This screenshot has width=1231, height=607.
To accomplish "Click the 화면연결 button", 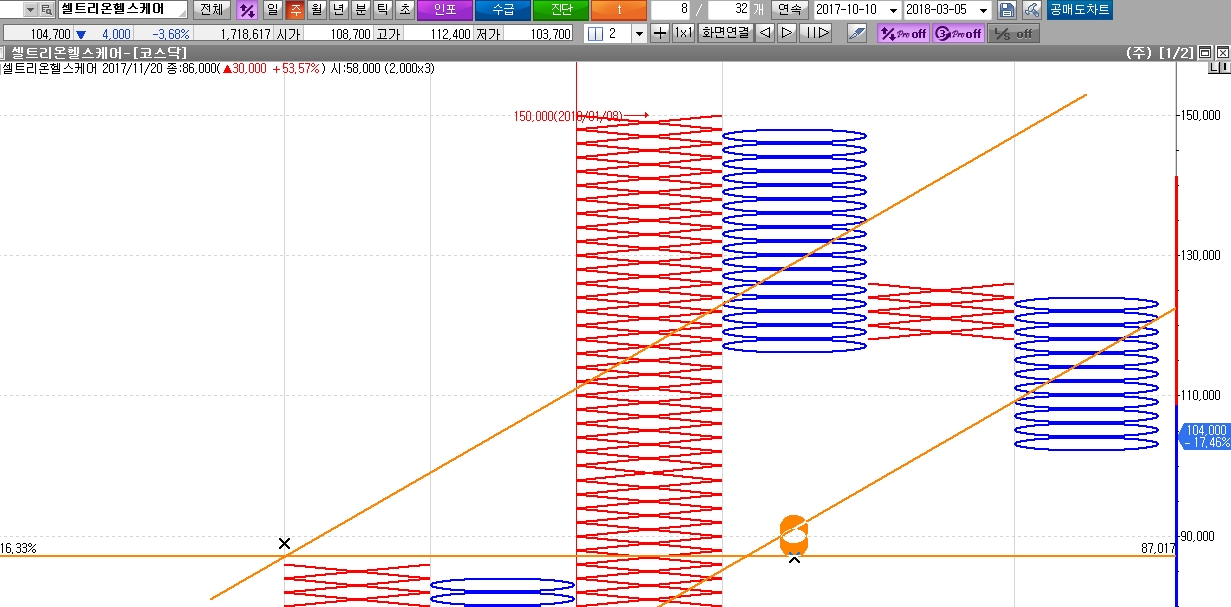I will [x=725, y=33].
